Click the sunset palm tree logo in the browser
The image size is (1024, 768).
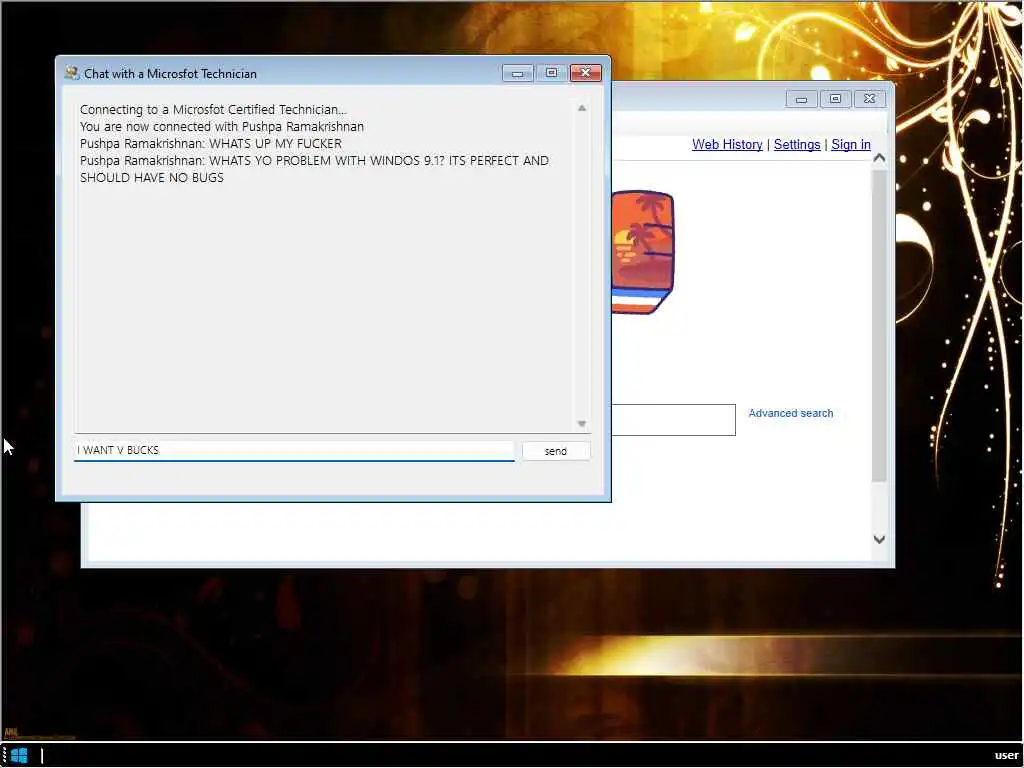click(643, 252)
